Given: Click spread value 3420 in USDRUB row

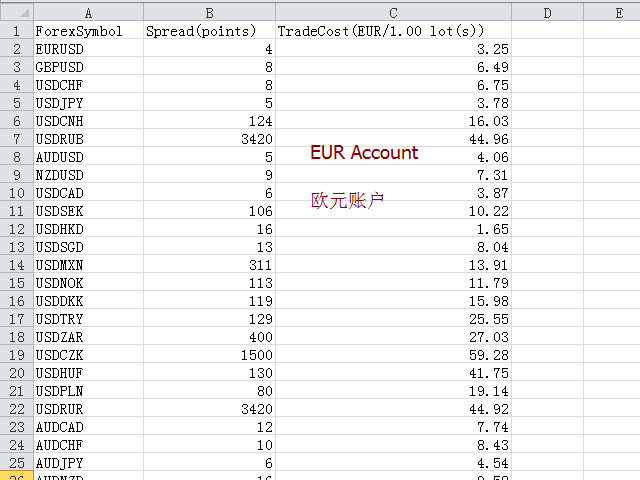Looking at the screenshot, I should pos(209,139).
